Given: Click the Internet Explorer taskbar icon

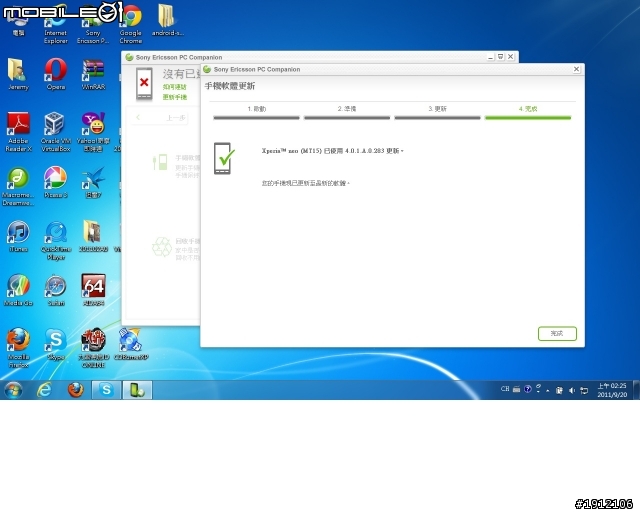Looking at the screenshot, I should click(x=44, y=390).
